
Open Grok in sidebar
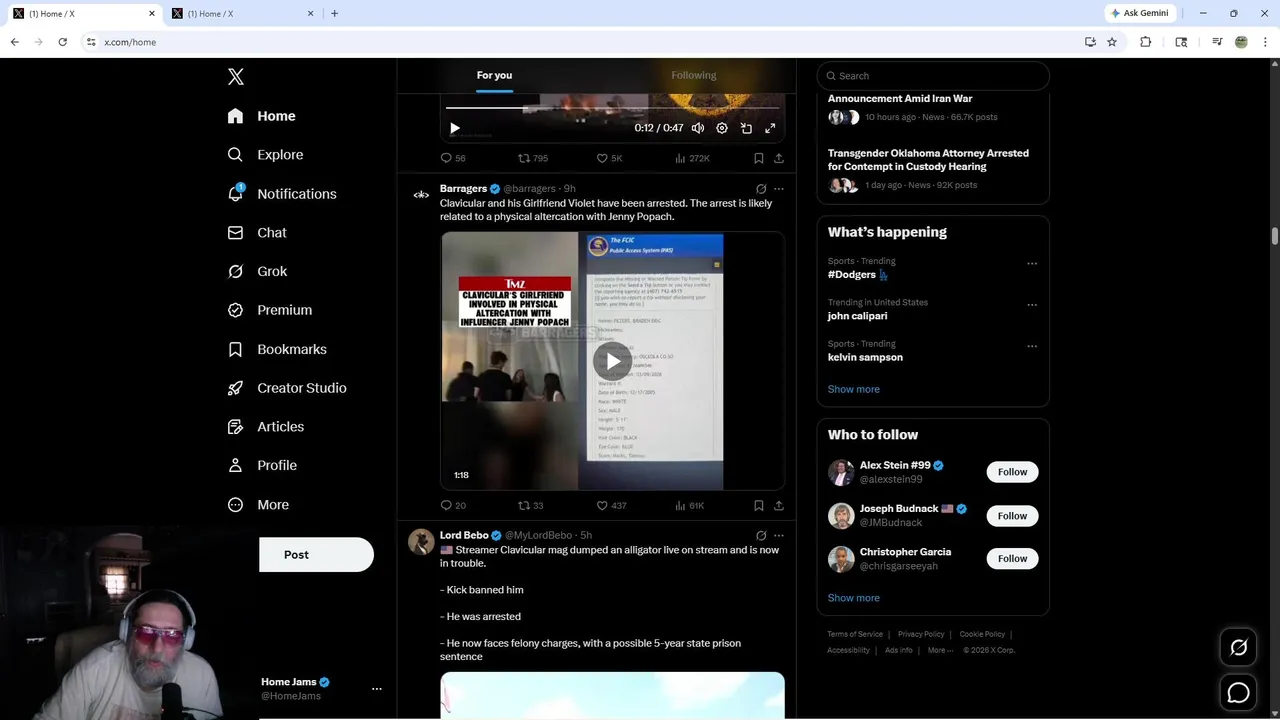pos(256,271)
